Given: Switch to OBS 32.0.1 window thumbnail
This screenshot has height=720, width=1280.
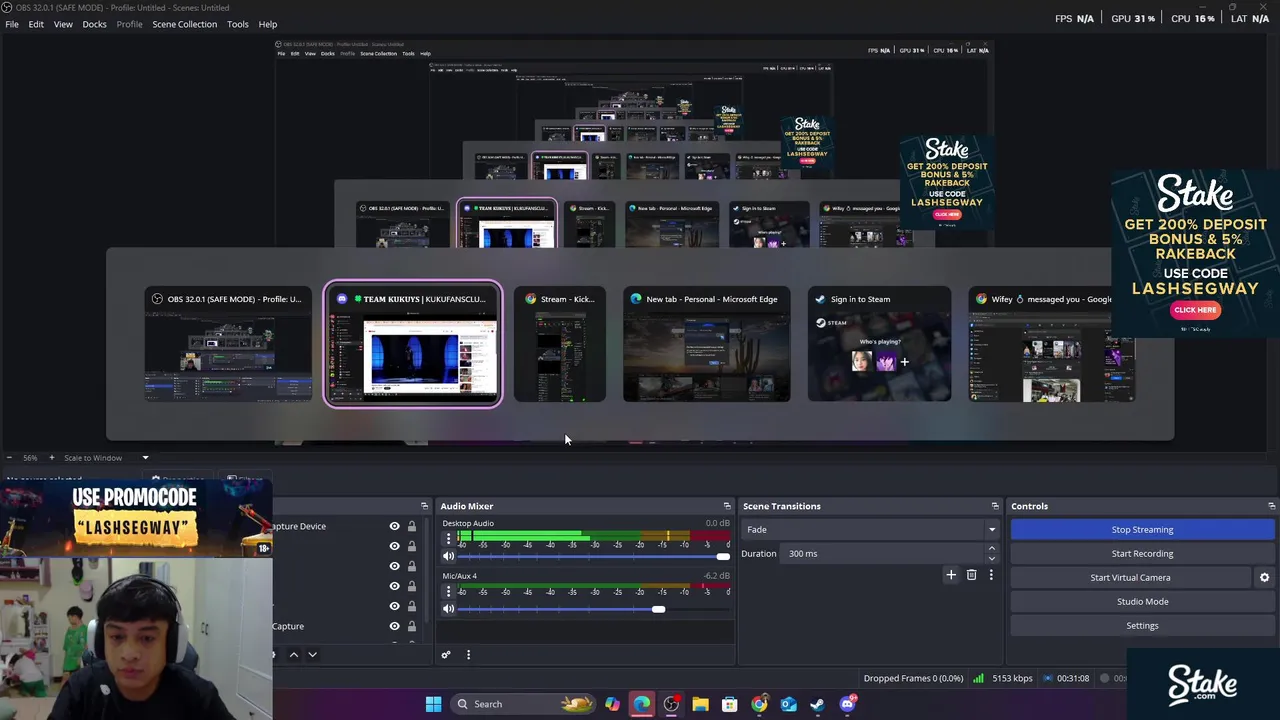Looking at the screenshot, I should tap(228, 345).
